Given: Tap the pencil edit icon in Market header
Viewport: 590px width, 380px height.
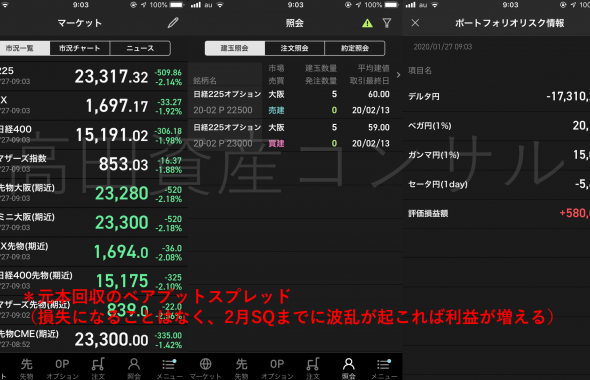Looking at the screenshot, I should pyautogui.click(x=173, y=23).
